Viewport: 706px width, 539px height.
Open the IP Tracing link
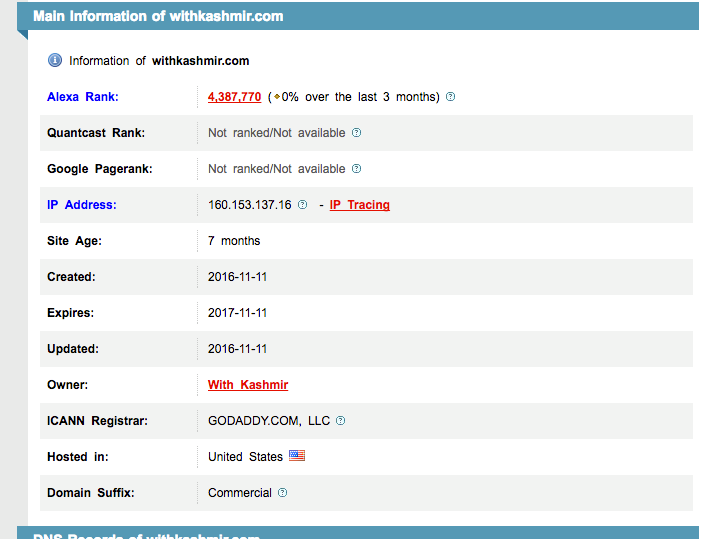pos(359,205)
